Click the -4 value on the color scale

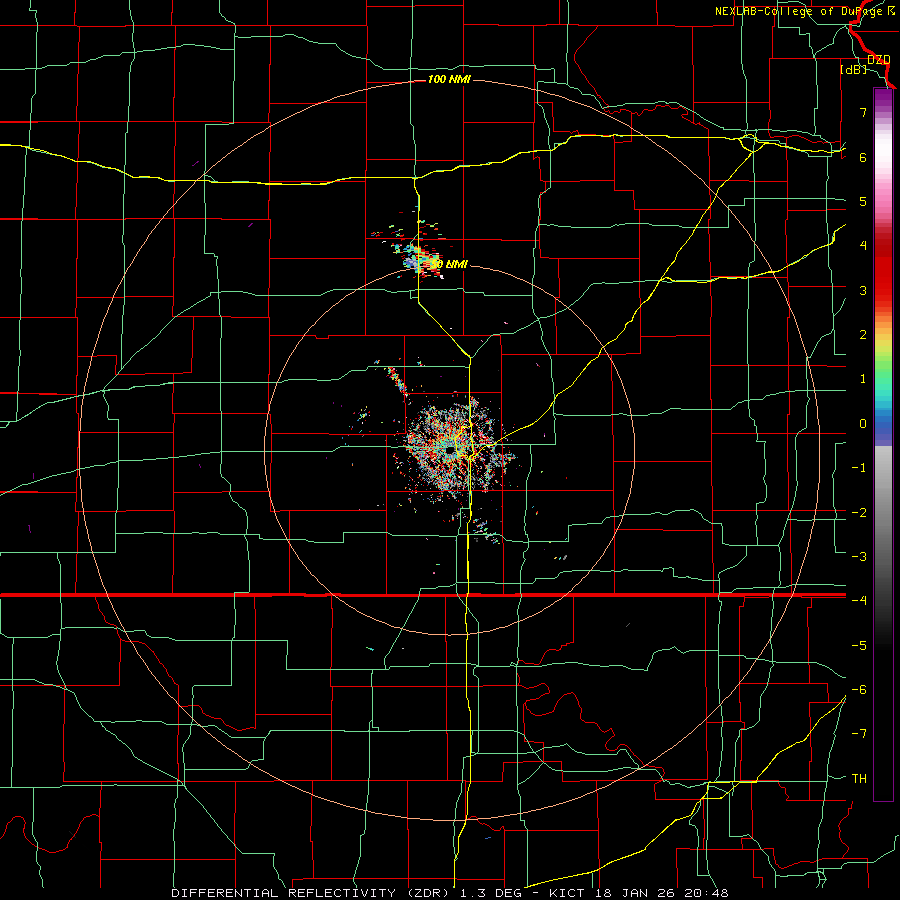(x=859, y=600)
